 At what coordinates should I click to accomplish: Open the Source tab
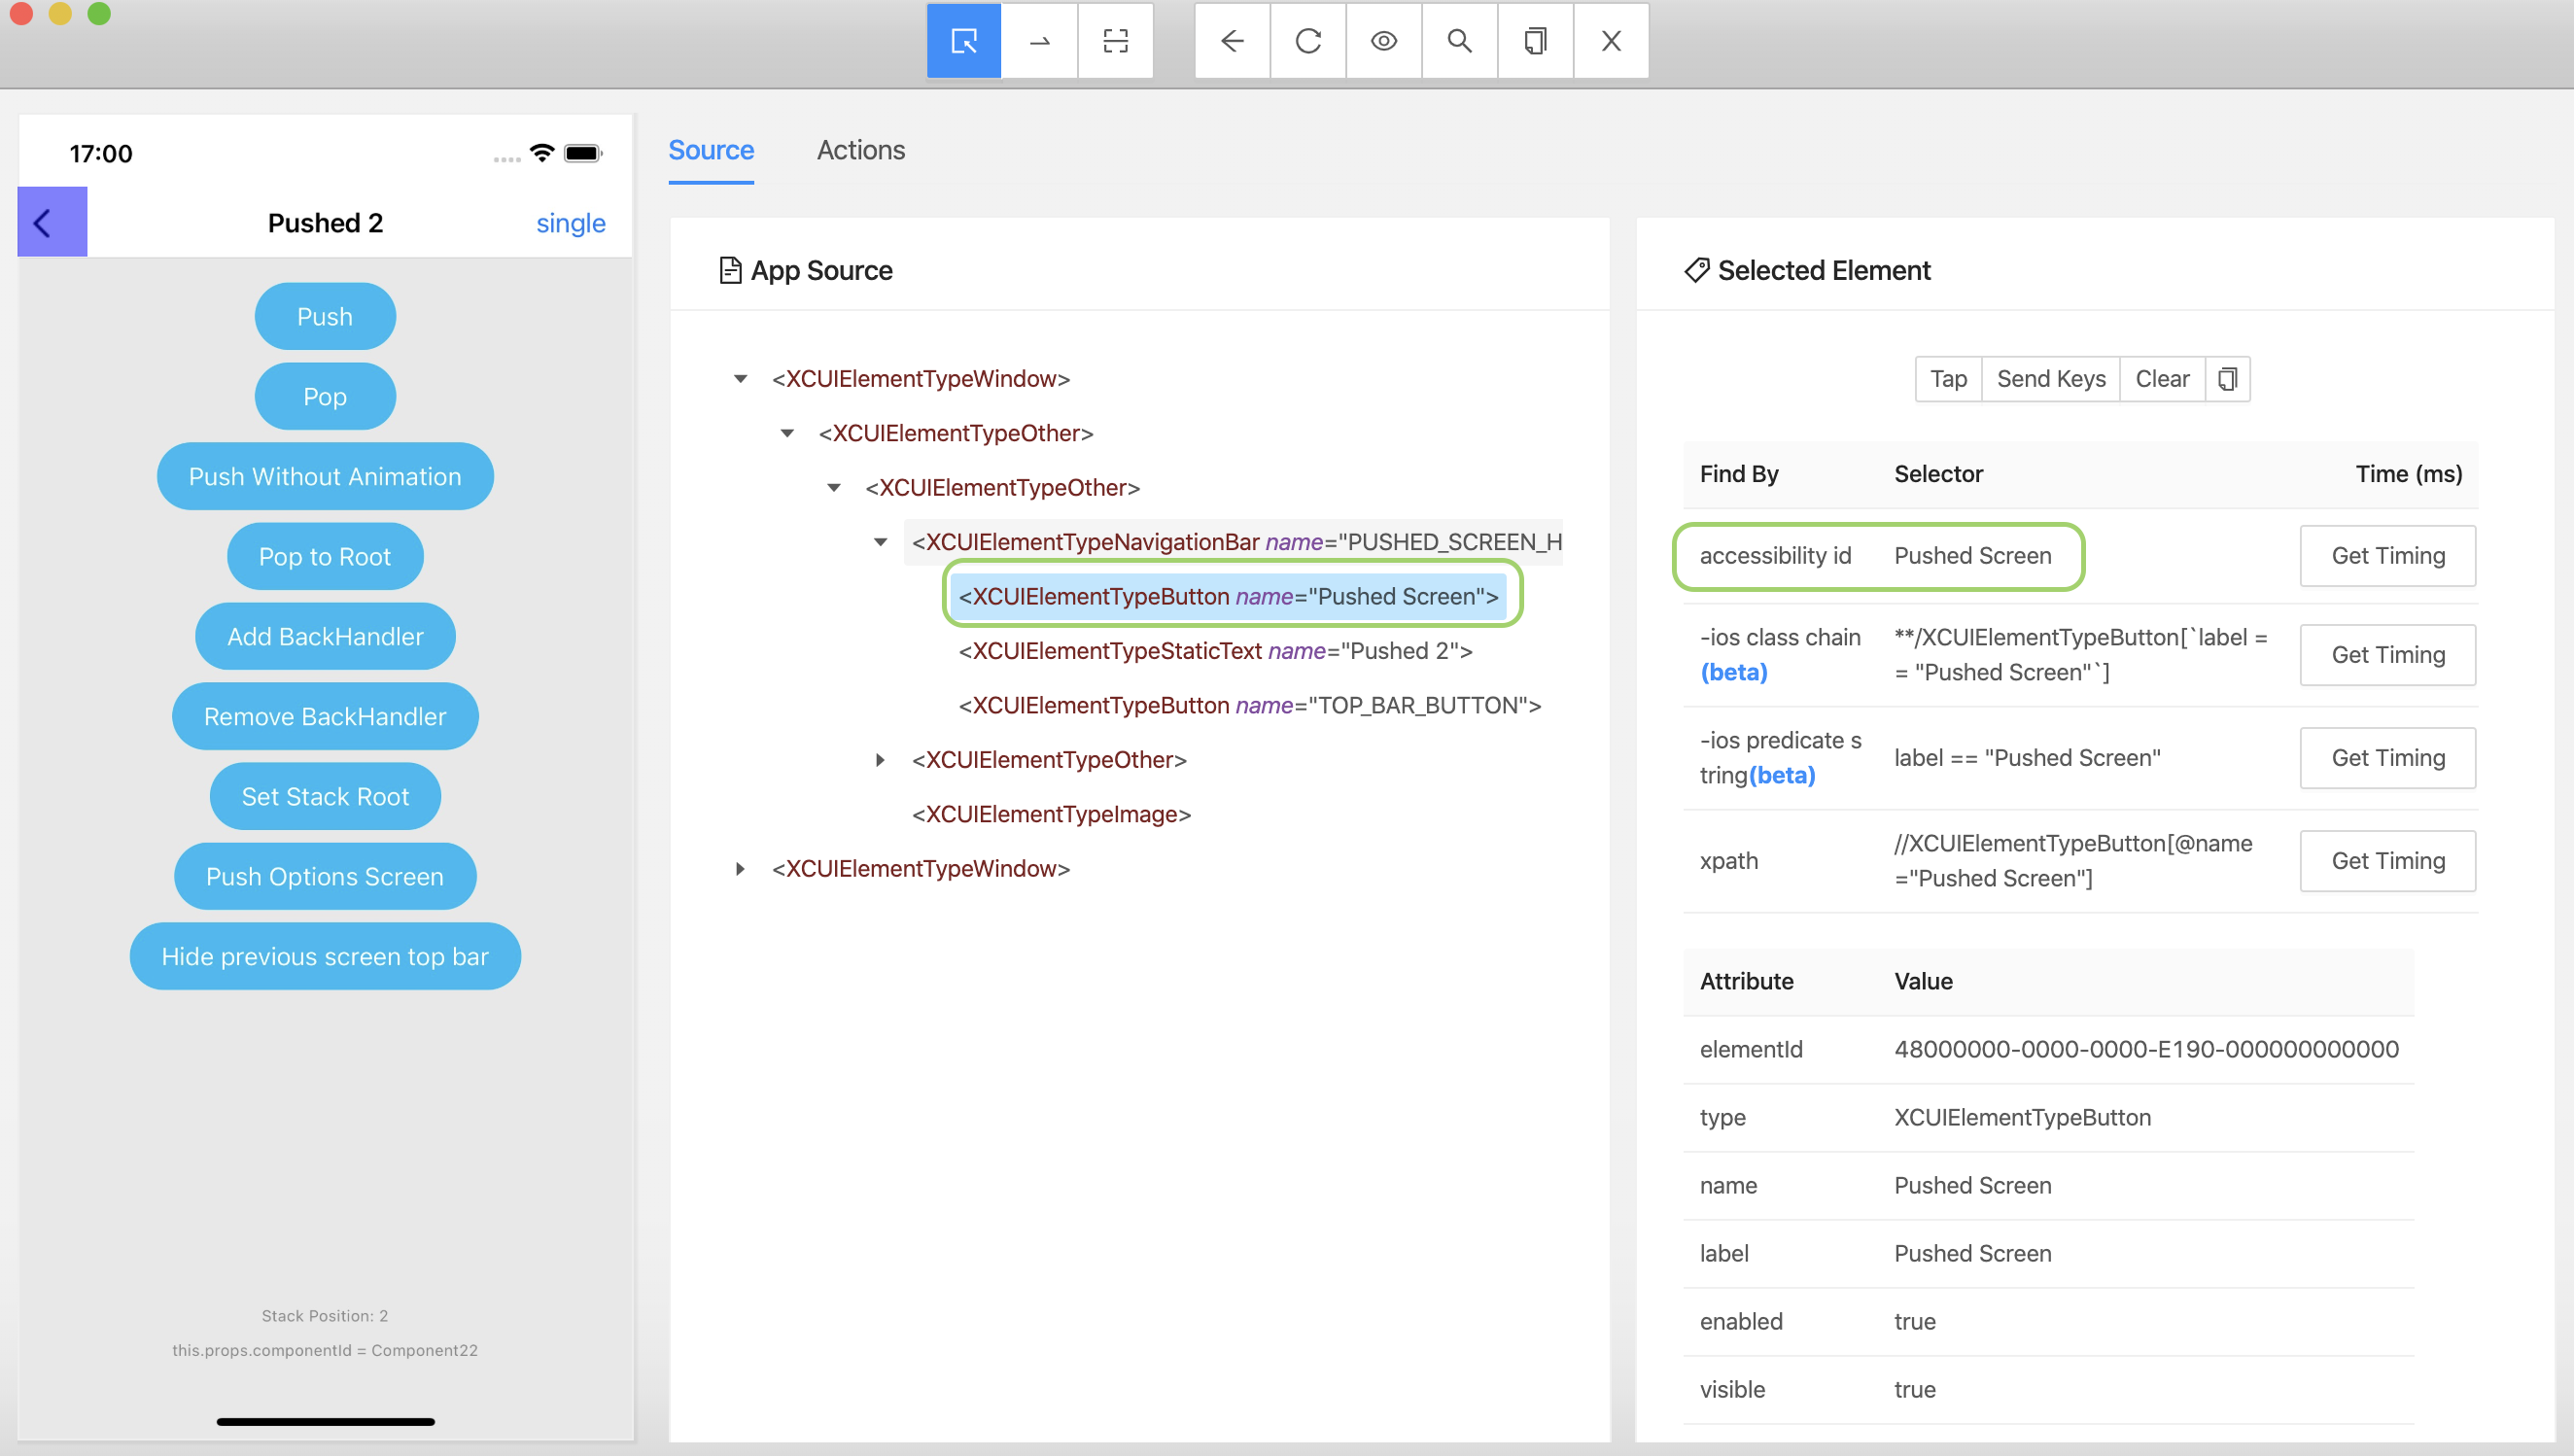[x=711, y=150]
